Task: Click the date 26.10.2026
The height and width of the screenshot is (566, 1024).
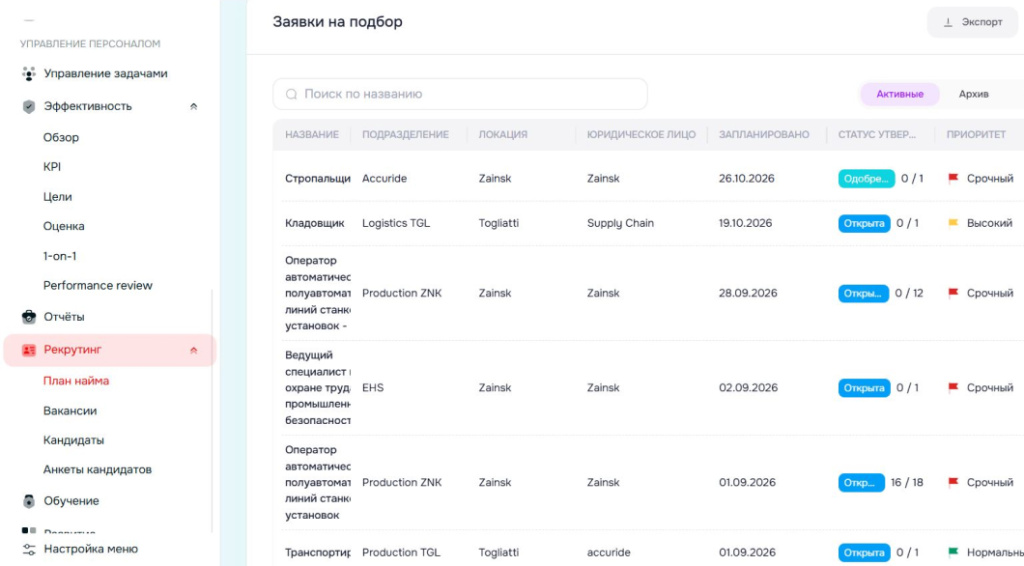Action: click(x=746, y=178)
